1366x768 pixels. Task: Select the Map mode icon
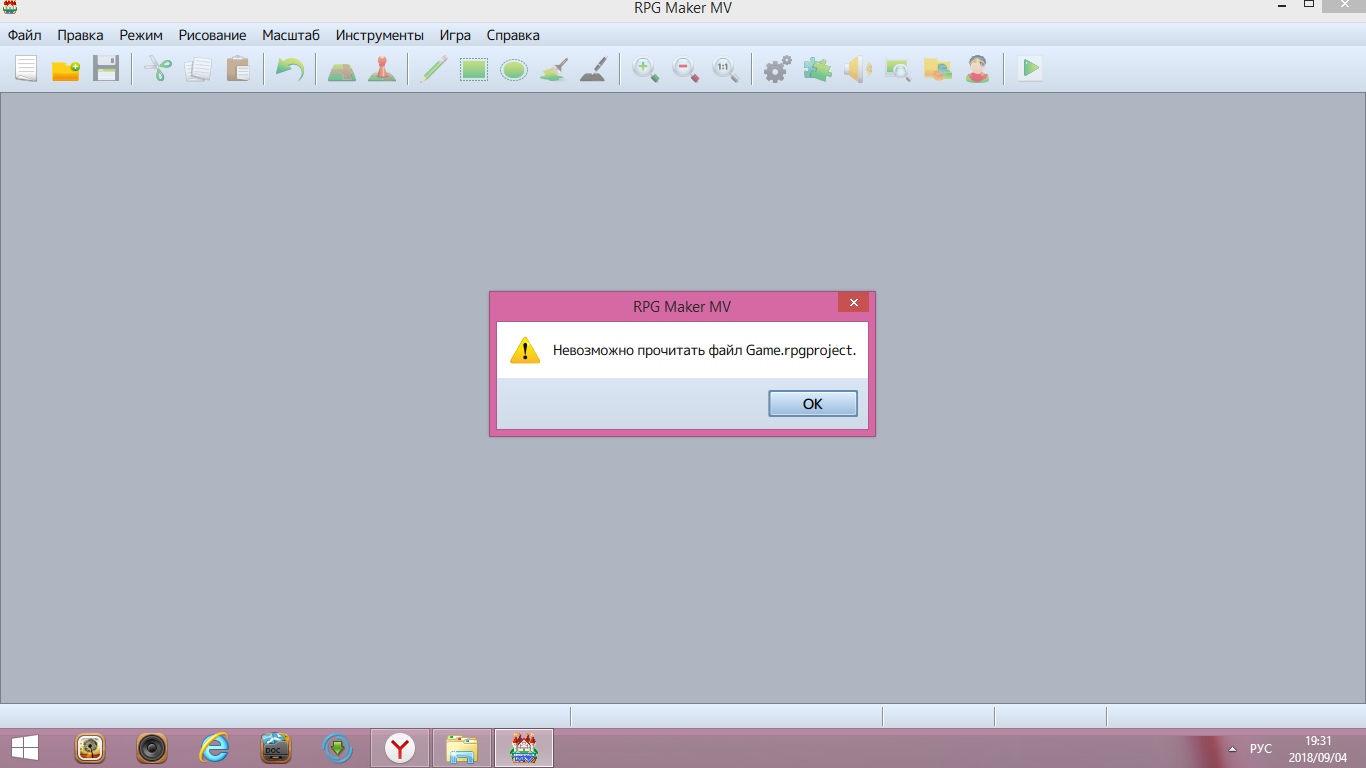pyautogui.click(x=342, y=69)
